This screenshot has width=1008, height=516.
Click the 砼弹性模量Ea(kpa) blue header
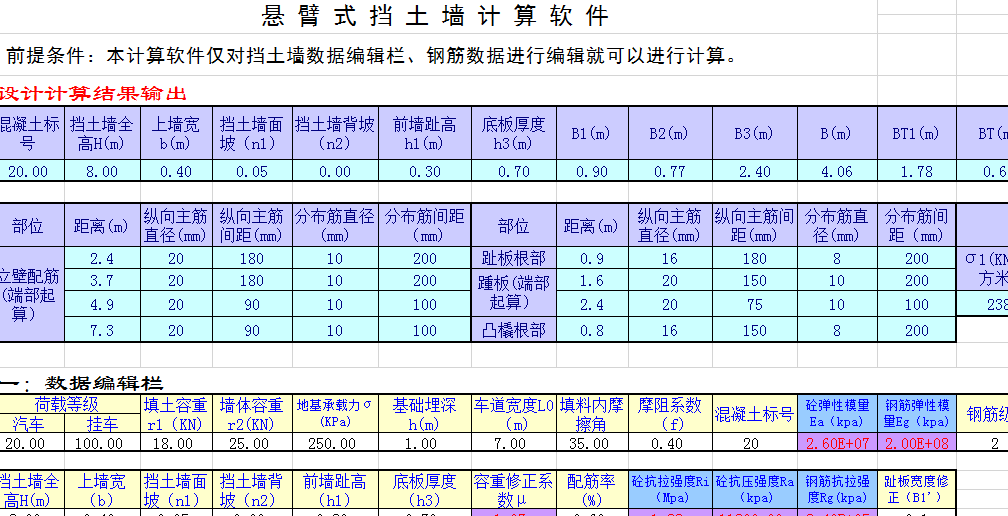[837, 414]
